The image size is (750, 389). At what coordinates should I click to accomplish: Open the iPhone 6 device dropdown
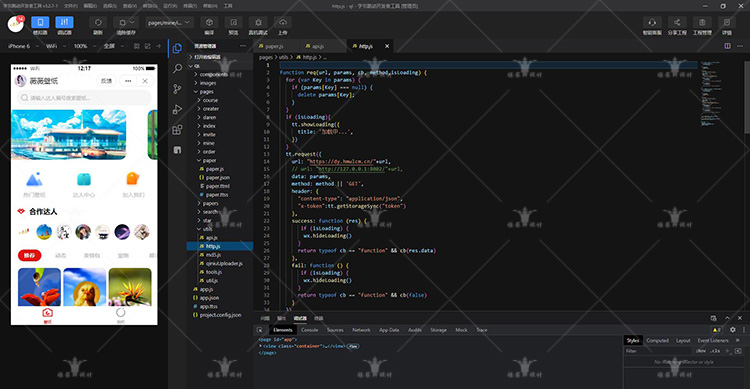tap(22, 46)
